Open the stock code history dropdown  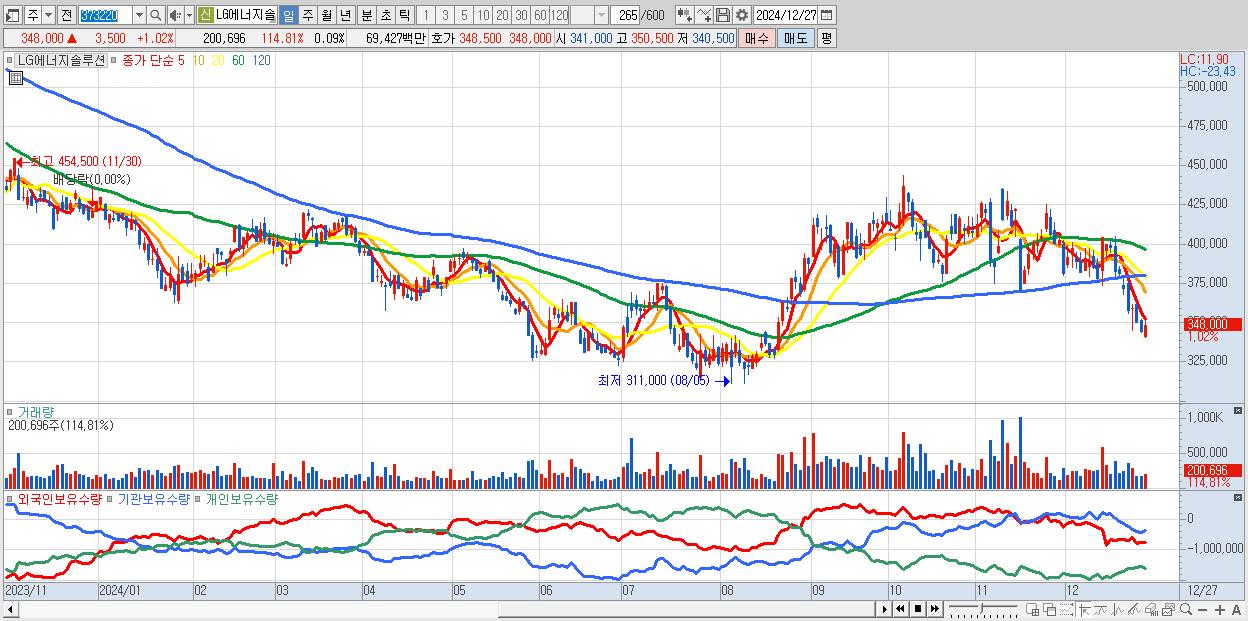click(139, 15)
